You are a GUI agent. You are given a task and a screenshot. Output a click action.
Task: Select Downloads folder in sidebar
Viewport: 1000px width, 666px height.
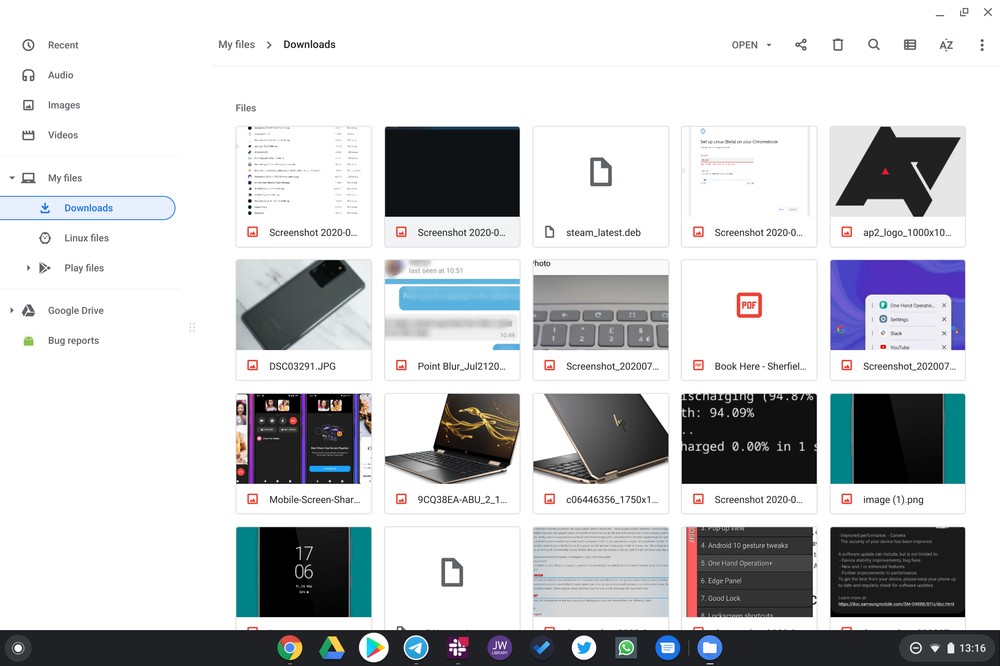click(87, 208)
